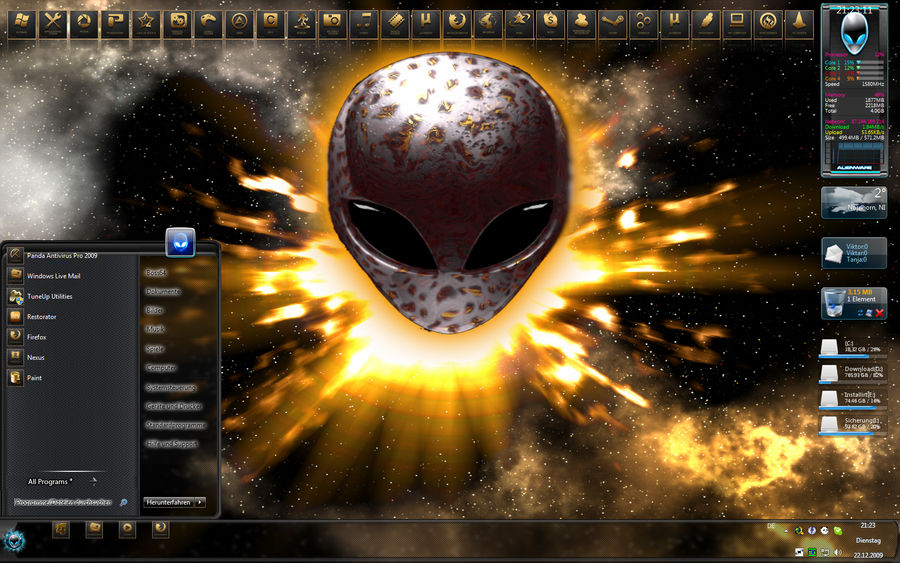This screenshot has width=900, height=563.
Task: Open the Picasa aperture dock icon
Action: click(84, 24)
